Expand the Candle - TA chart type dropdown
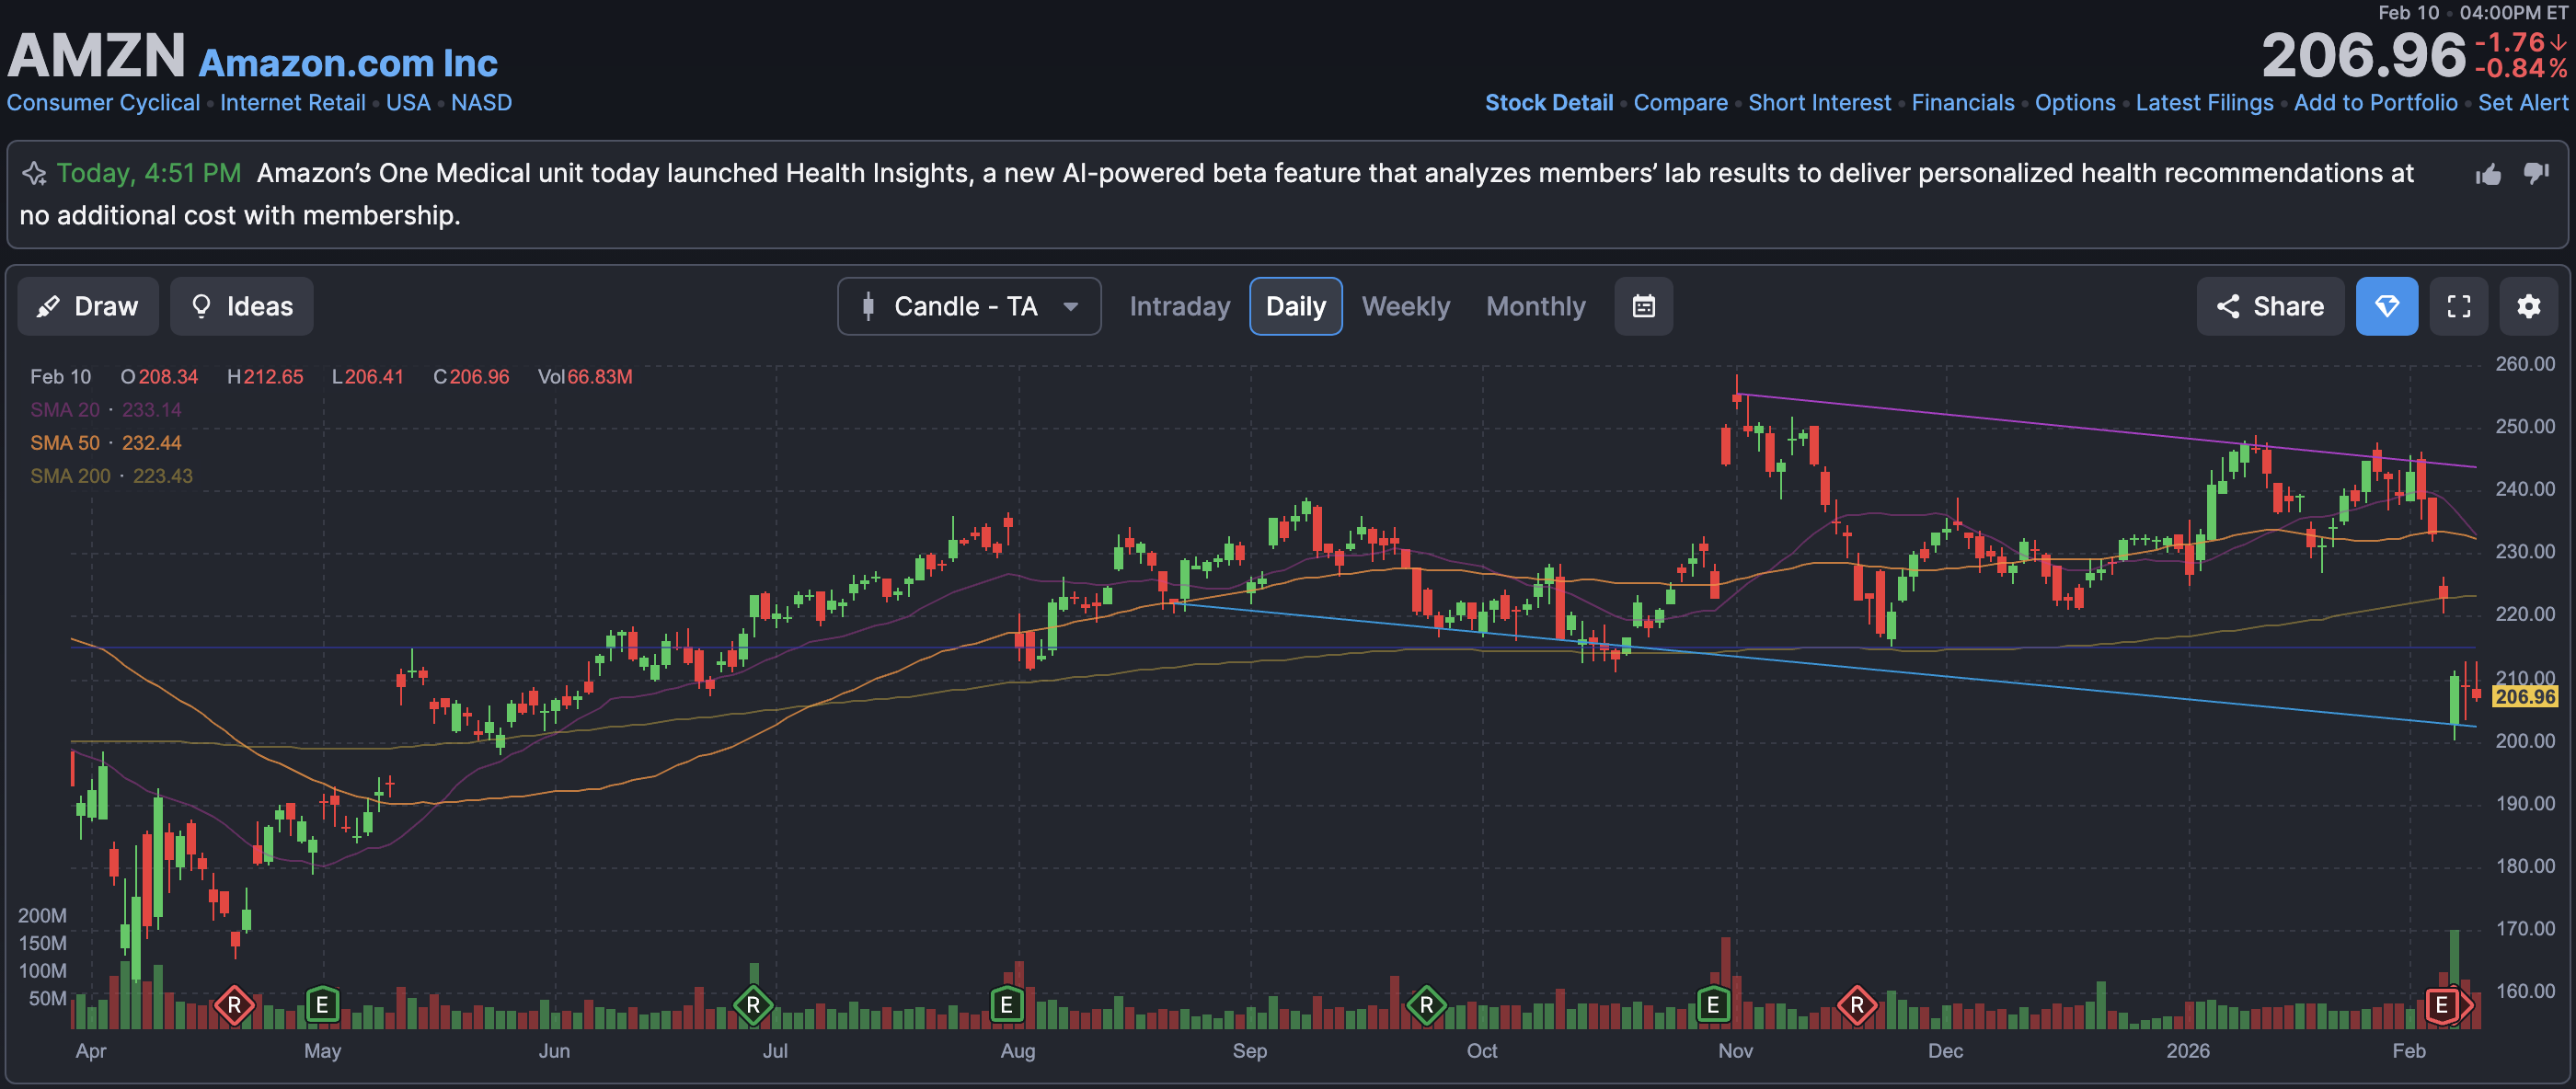Viewport: 2576px width, 1089px height. coord(968,306)
